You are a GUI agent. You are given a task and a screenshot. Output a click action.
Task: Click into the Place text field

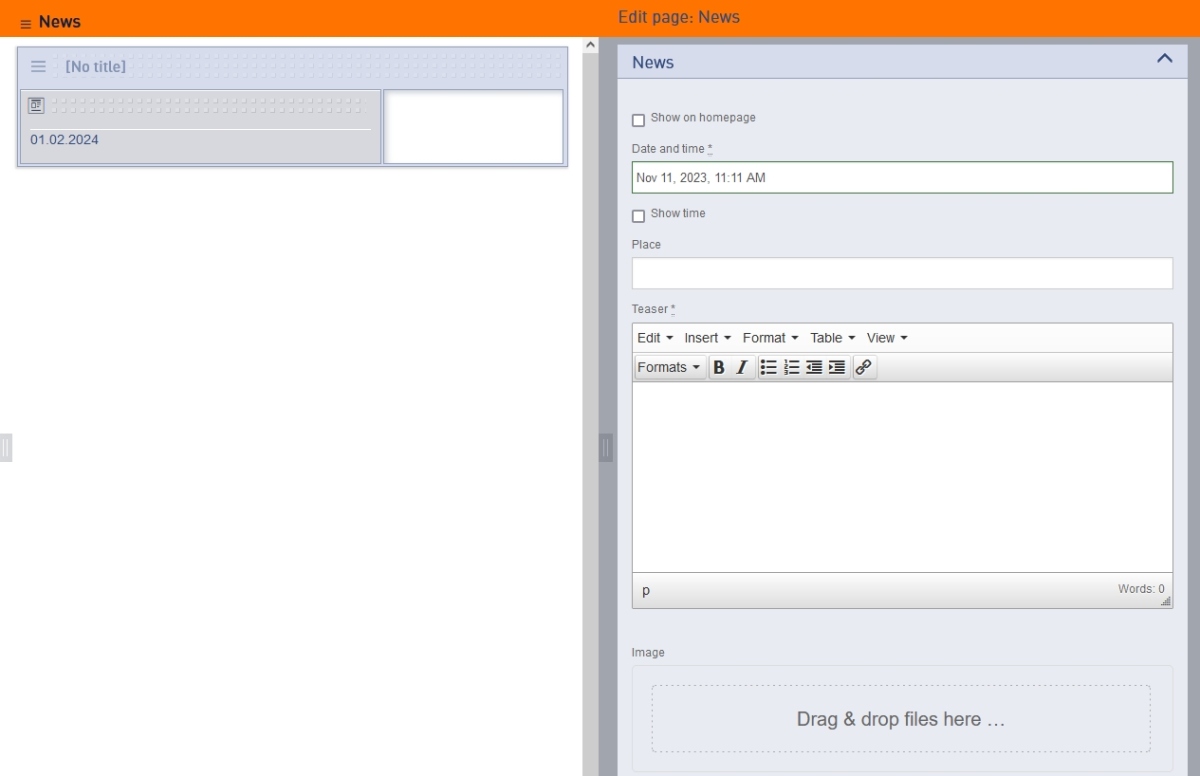point(902,273)
